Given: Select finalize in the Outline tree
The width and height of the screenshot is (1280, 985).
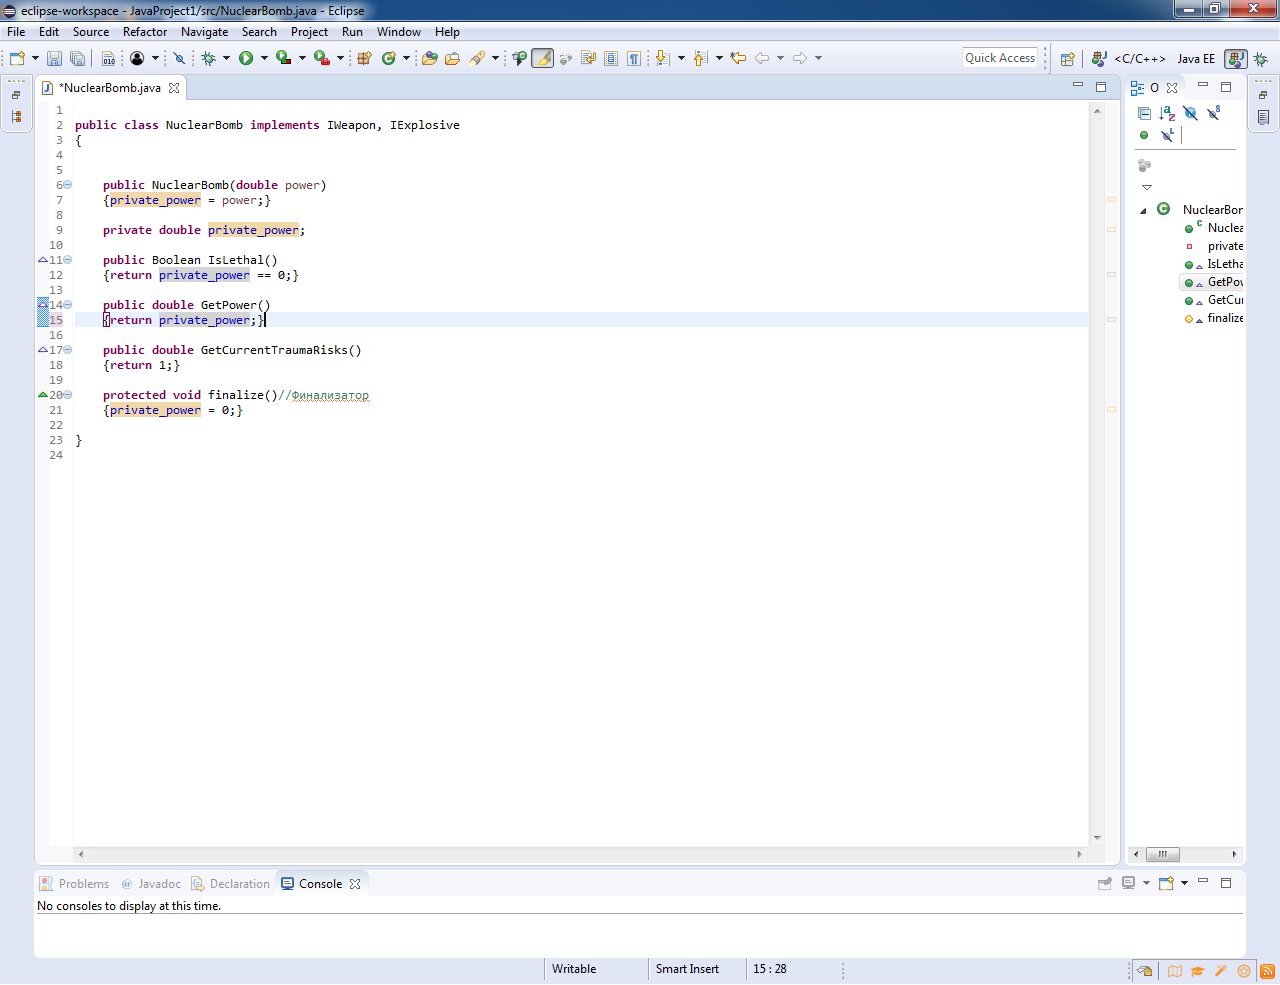Looking at the screenshot, I should click(x=1225, y=318).
